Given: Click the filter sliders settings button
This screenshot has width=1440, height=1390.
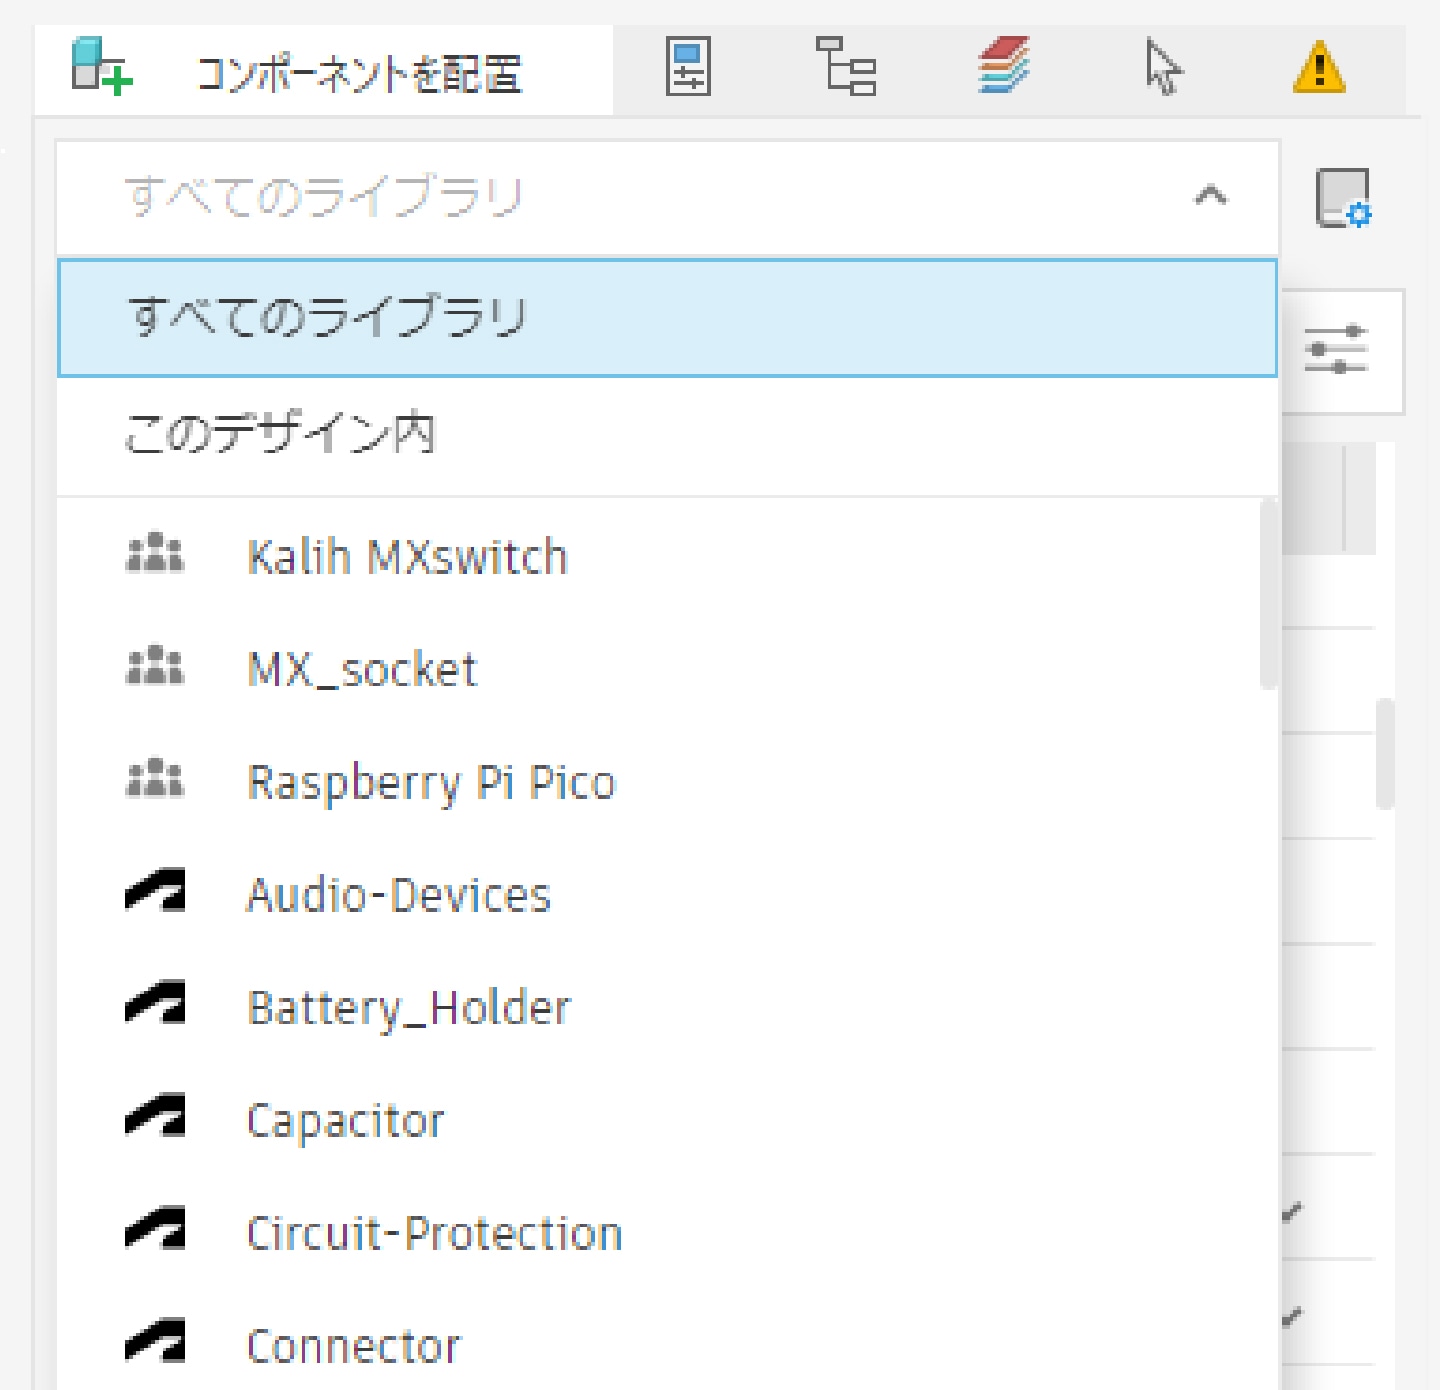Looking at the screenshot, I should pos(1336,350).
